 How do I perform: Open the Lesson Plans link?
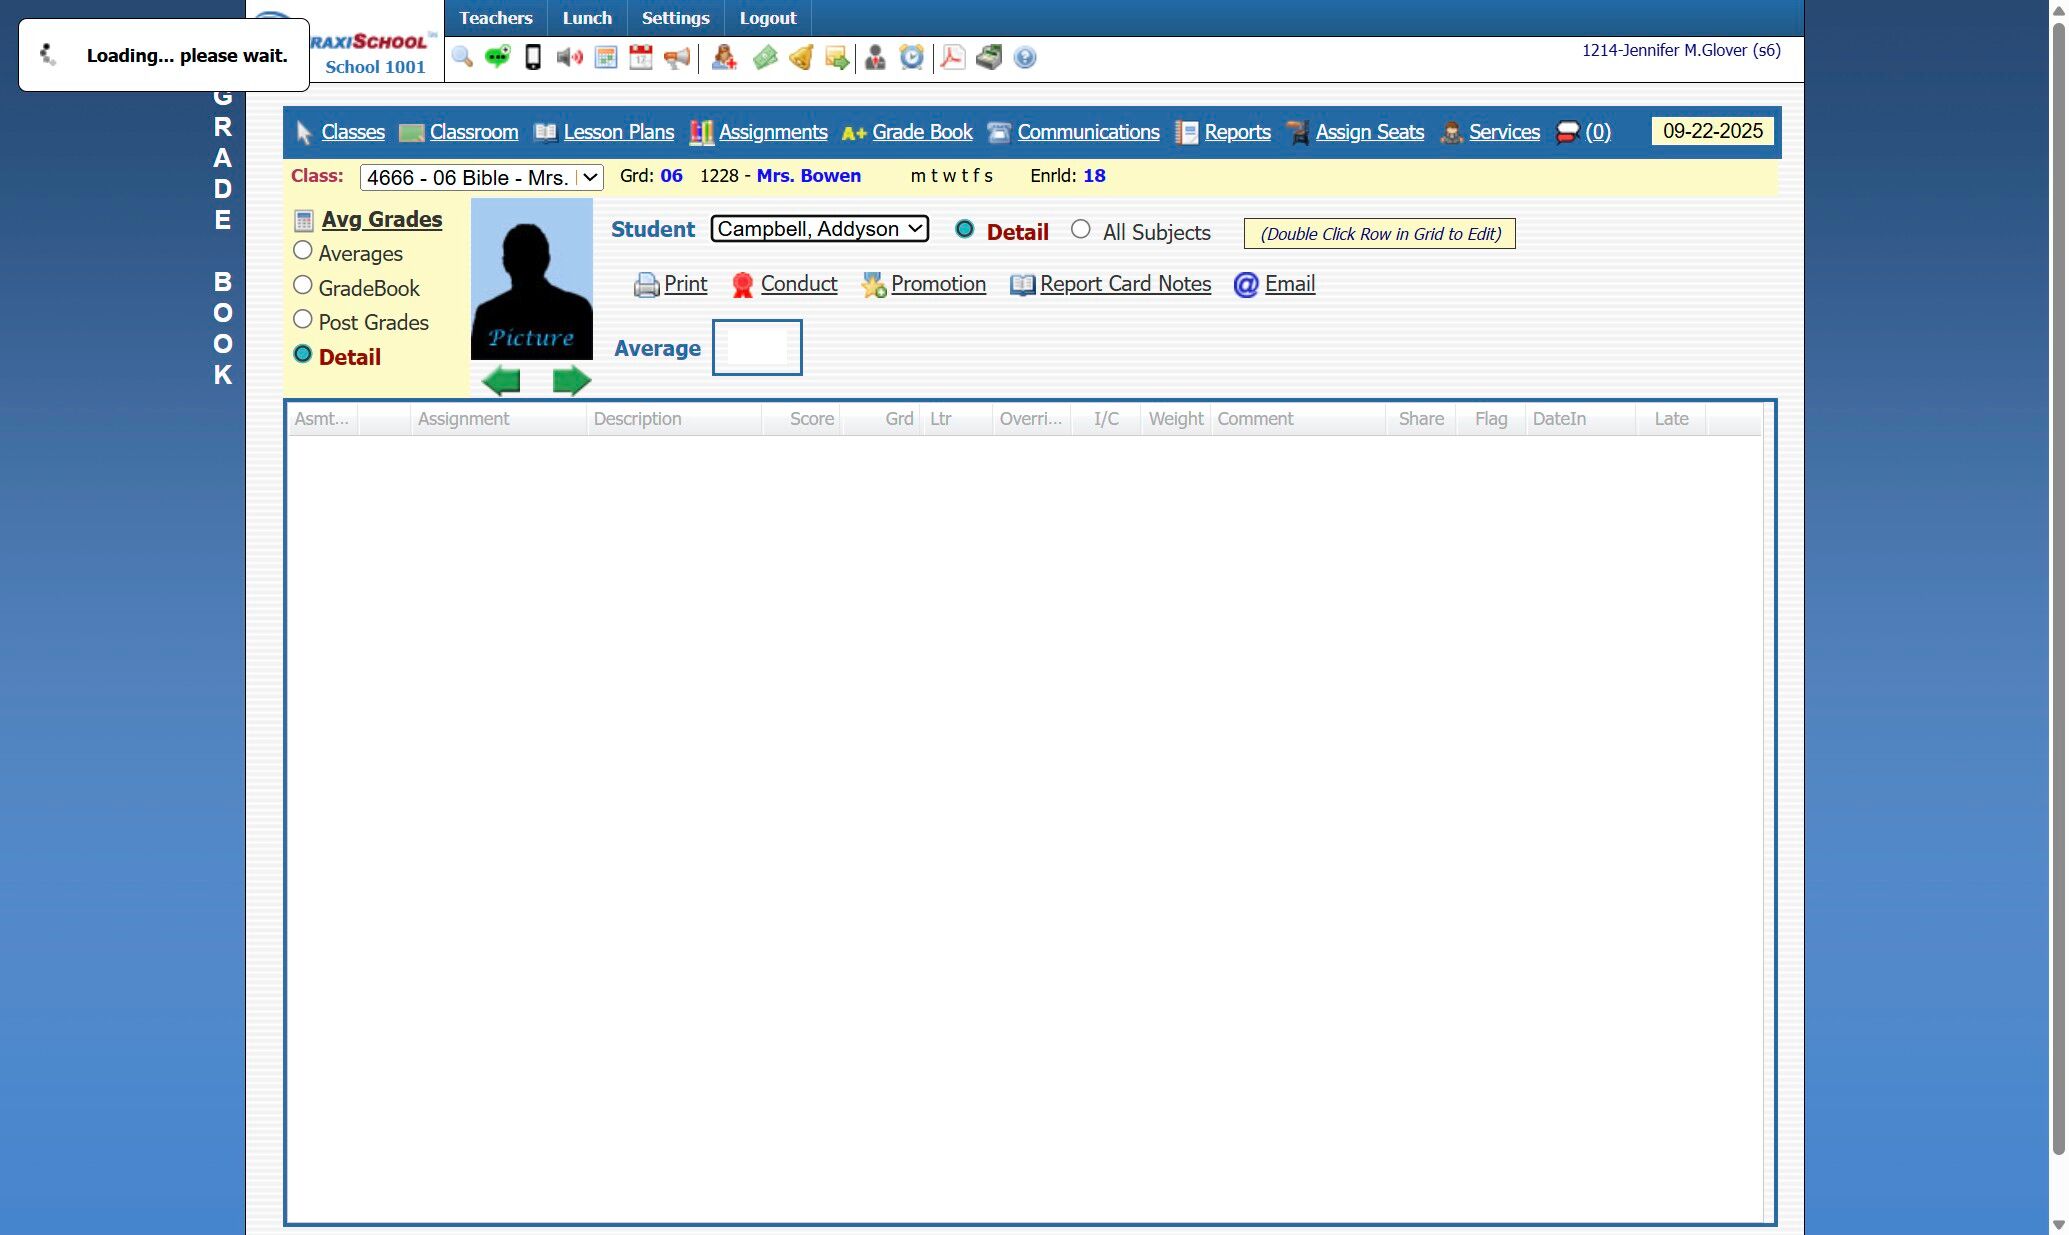click(618, 132)
